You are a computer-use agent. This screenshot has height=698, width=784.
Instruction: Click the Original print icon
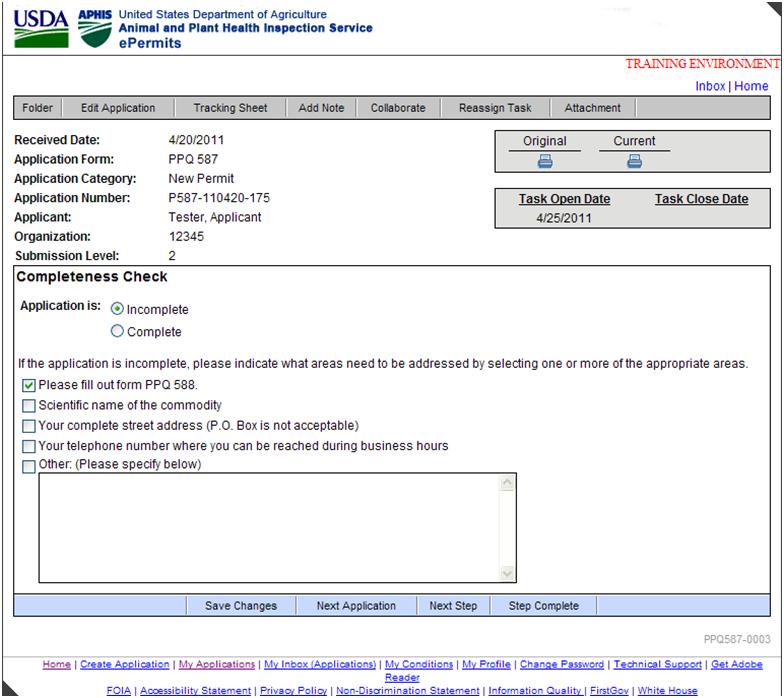[545, 161]
